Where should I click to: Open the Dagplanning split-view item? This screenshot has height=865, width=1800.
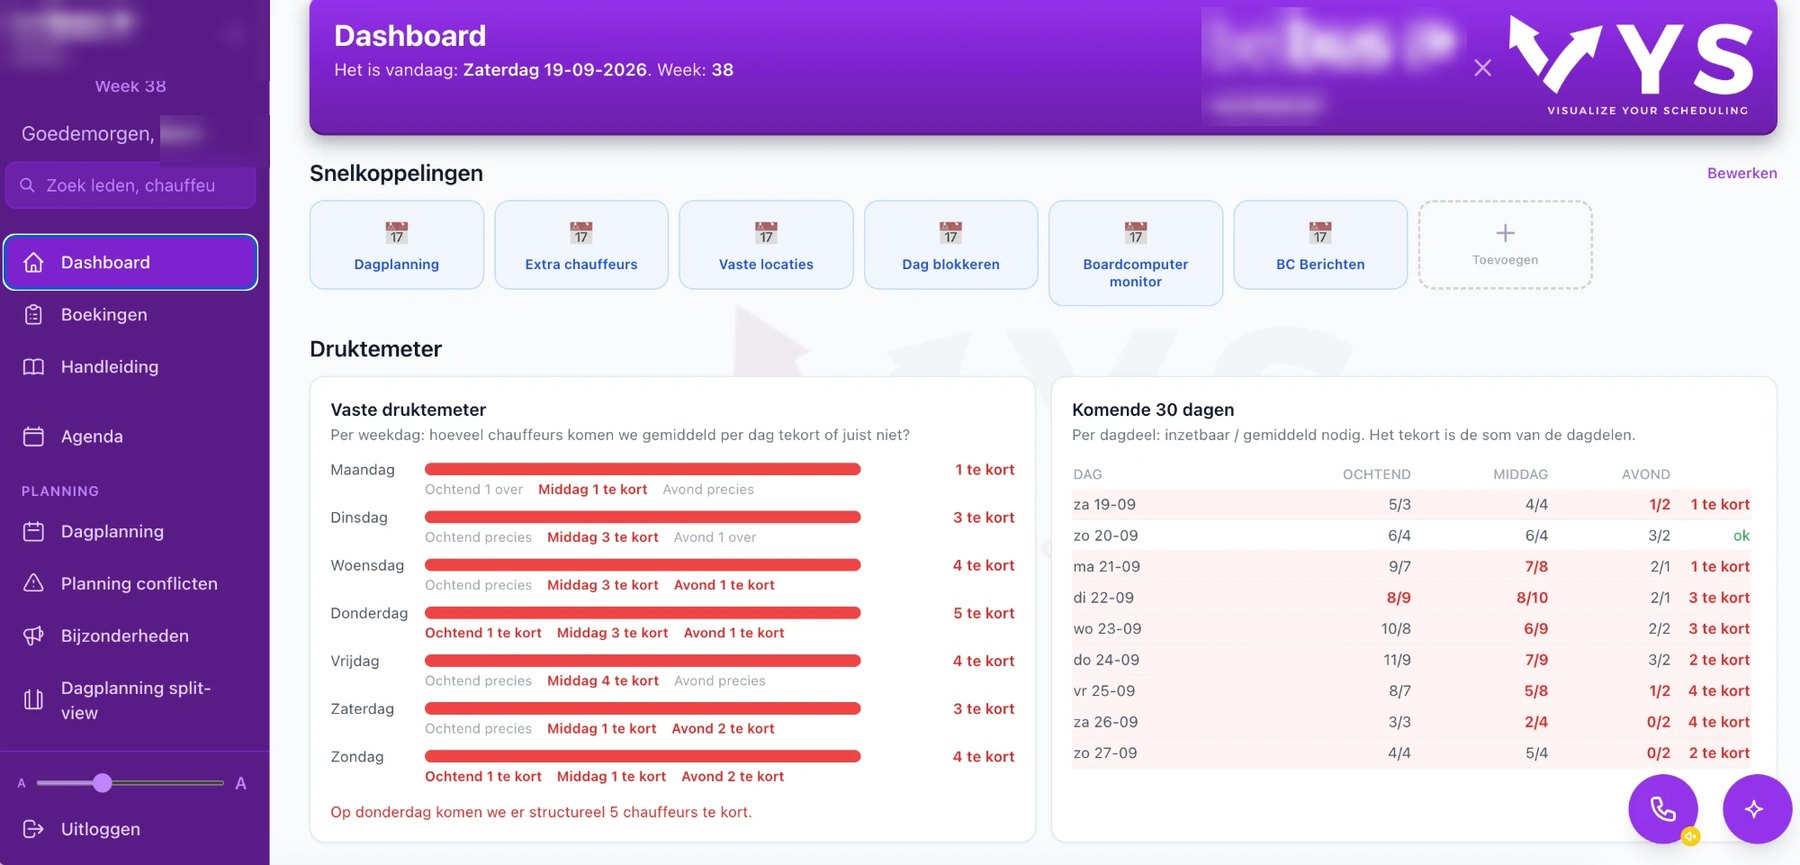tap(130, 700)
